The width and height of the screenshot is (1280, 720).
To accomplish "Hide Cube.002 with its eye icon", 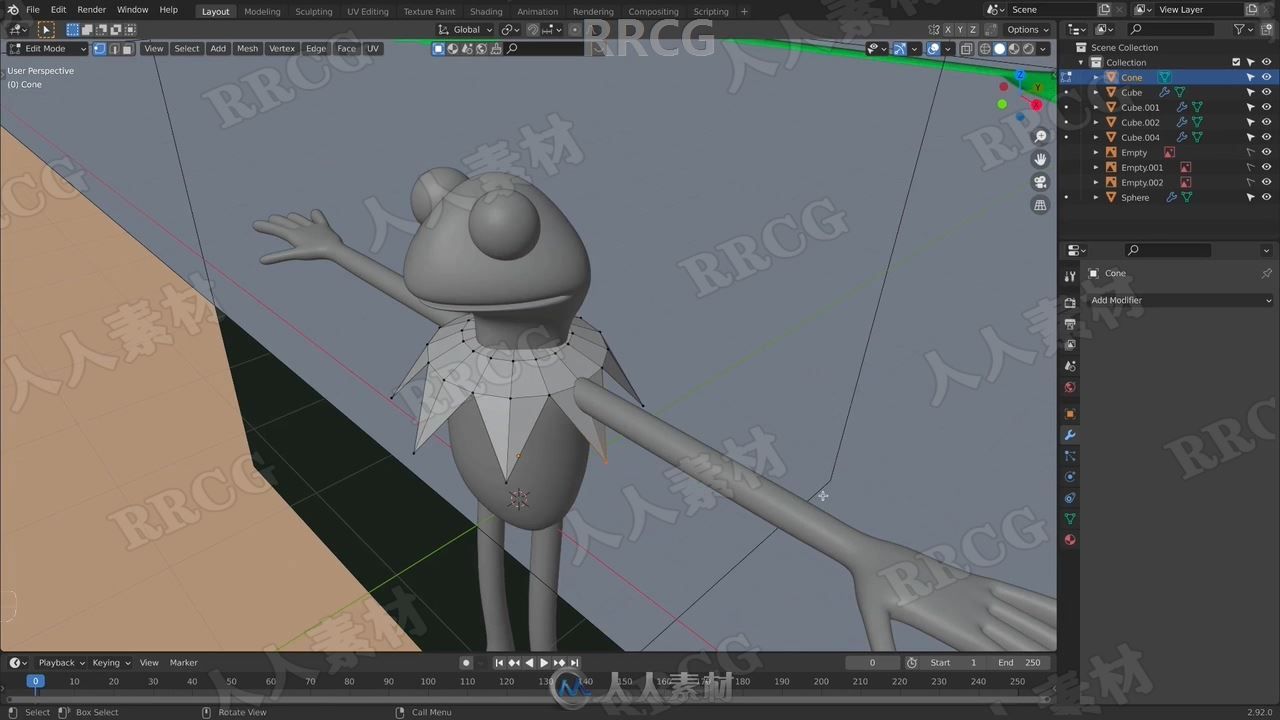I will point(1266,122).
